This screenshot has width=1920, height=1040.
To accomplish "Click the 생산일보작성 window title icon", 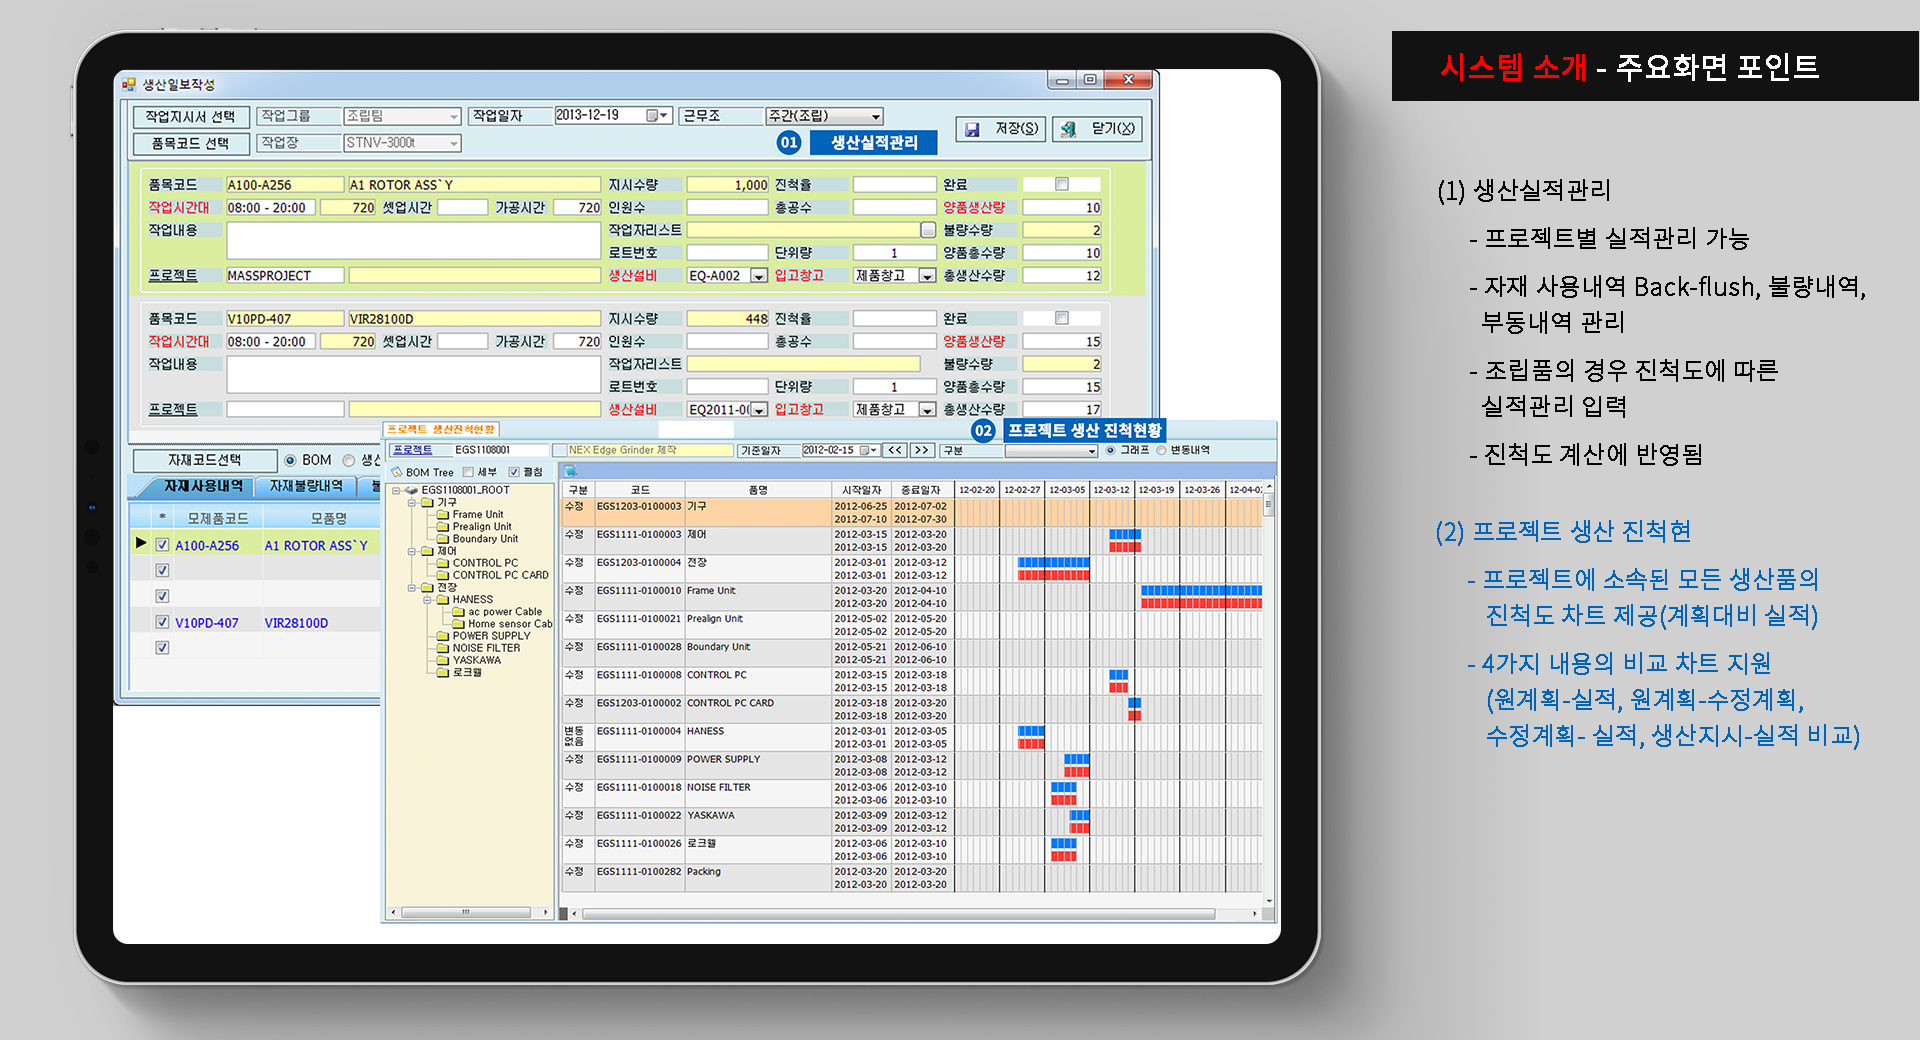I will tap(129, 84).
